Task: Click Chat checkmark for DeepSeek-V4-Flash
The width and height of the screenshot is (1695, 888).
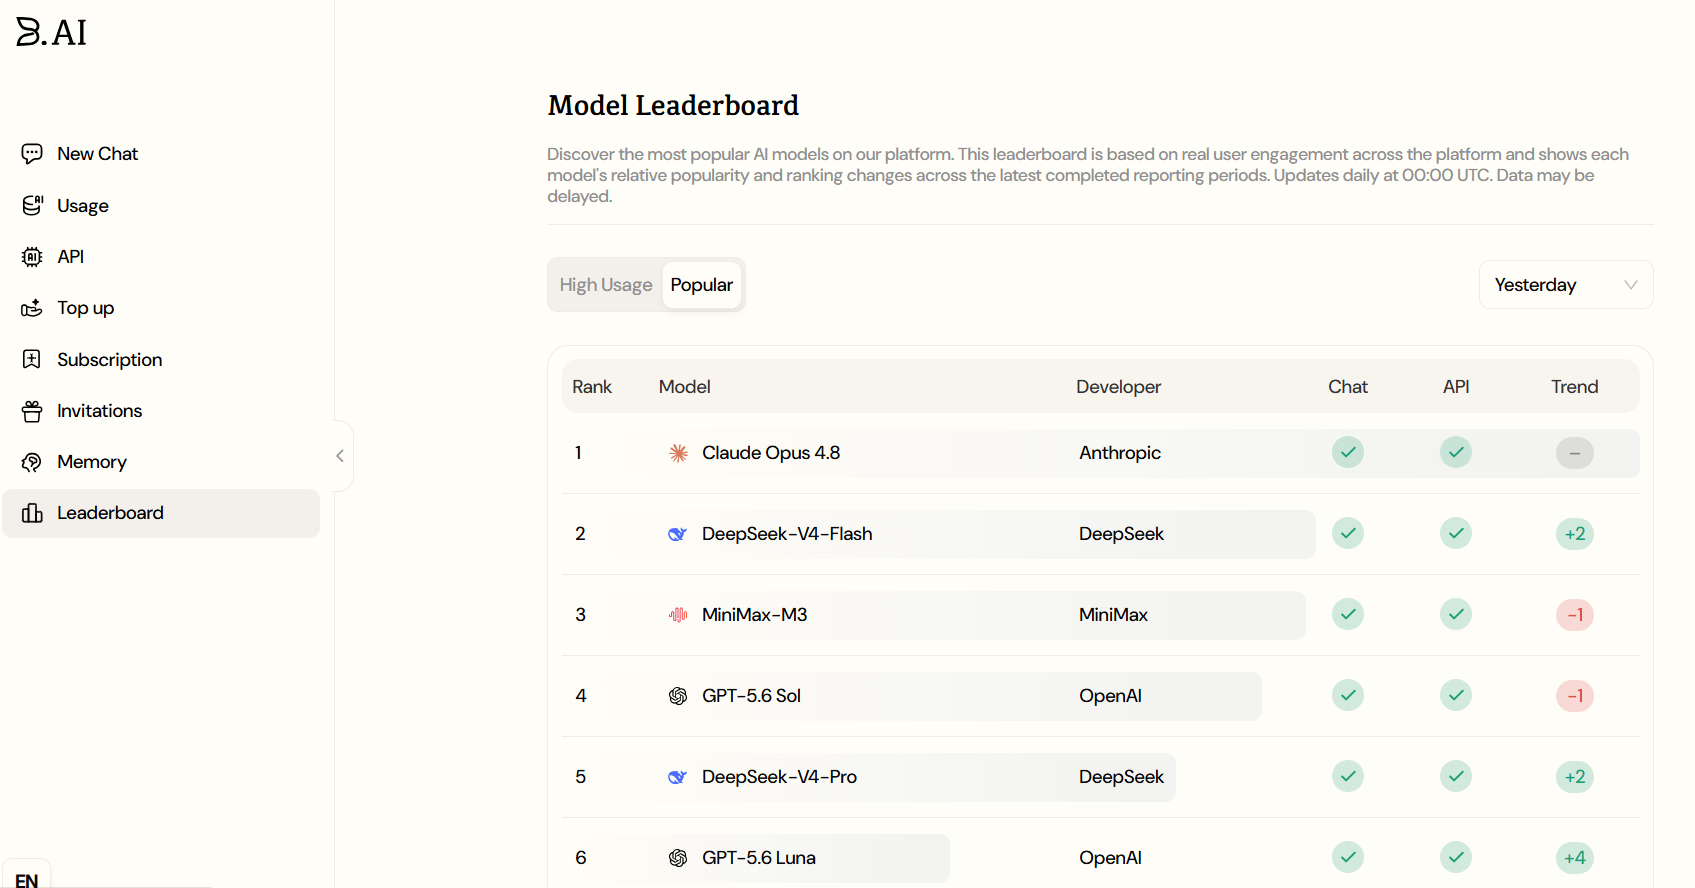Action: click(1348, 533)
